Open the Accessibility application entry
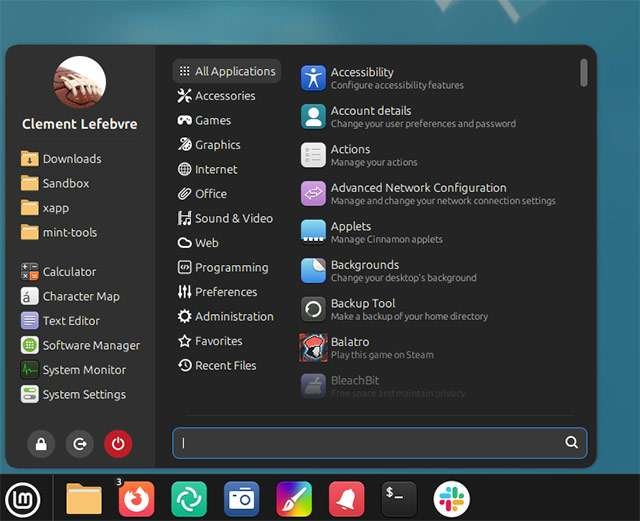640x521 pixels. point(437,78)
